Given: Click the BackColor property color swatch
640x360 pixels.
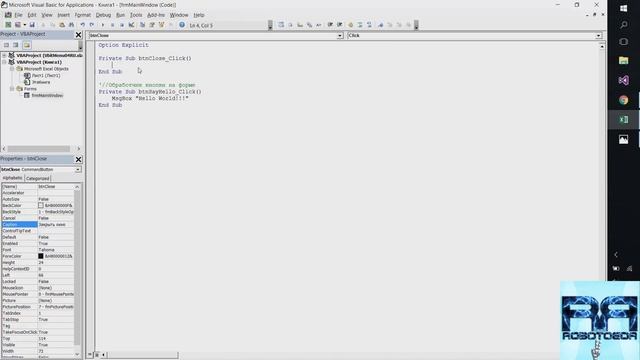Looking at the screenshot, I should pyautogui.click(x=41, y=205).
